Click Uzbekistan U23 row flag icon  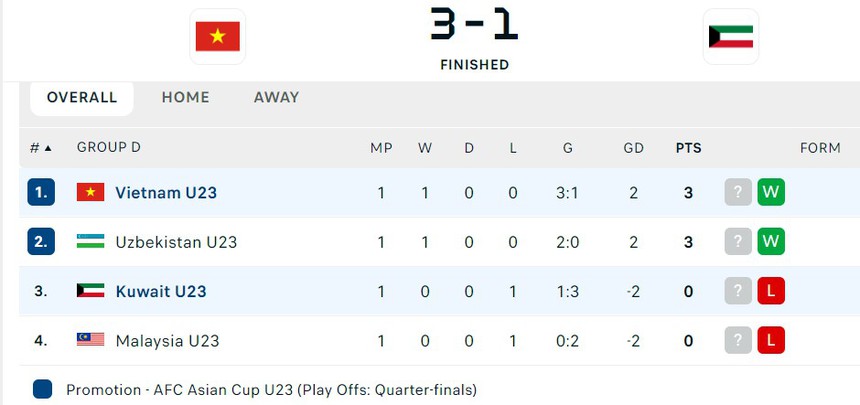91,242
